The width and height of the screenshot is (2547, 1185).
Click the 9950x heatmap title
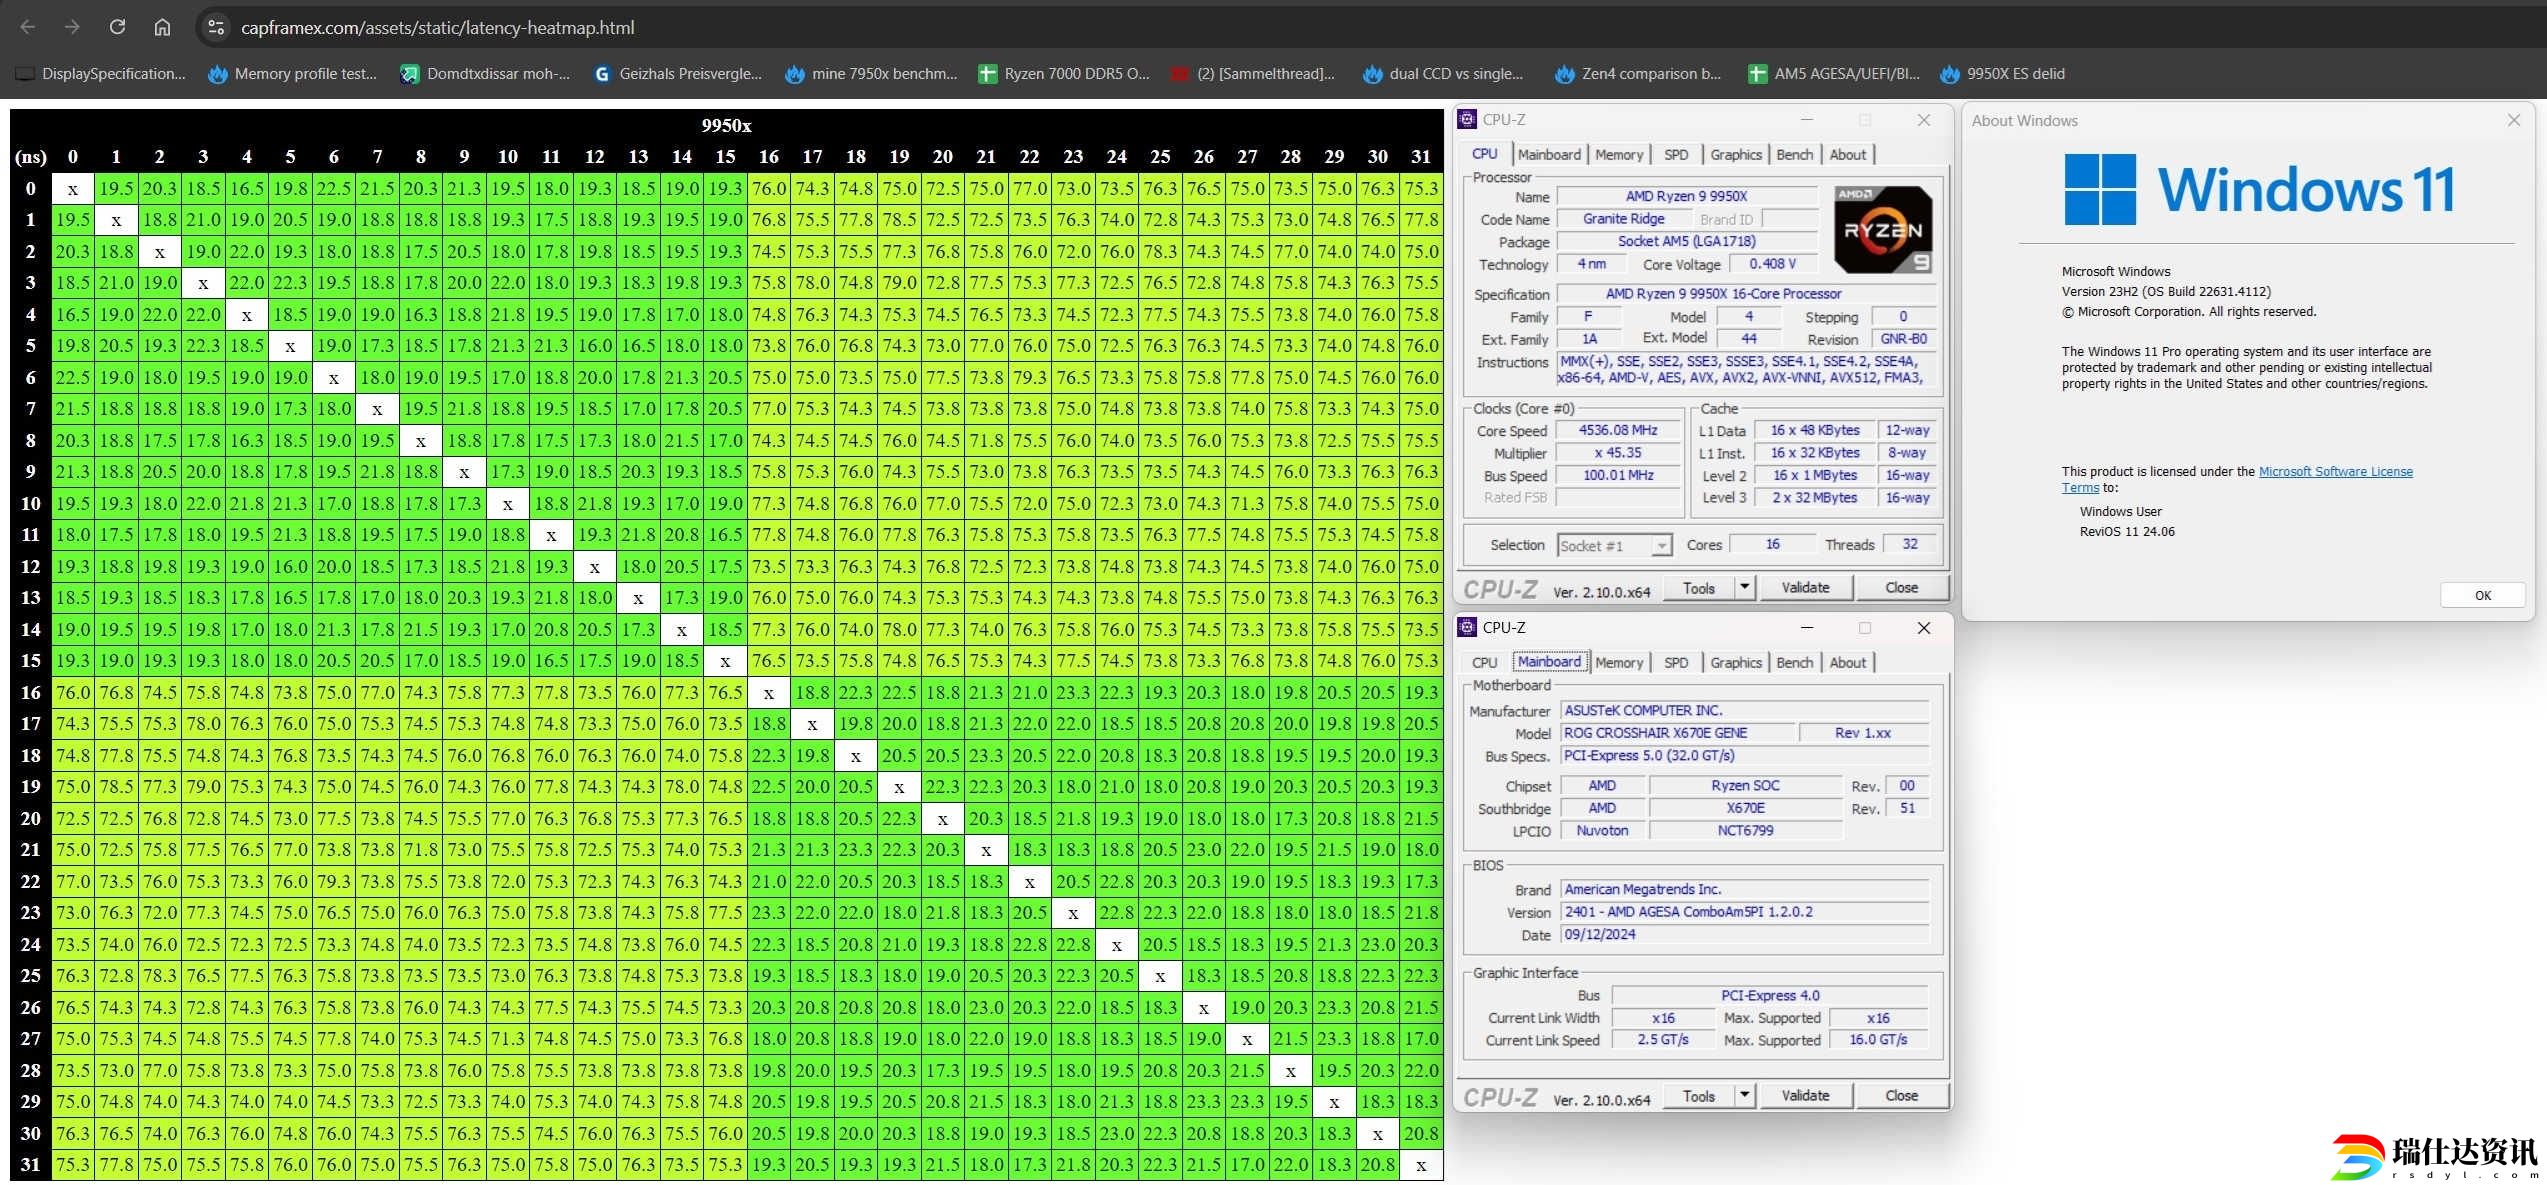[726, 125]
